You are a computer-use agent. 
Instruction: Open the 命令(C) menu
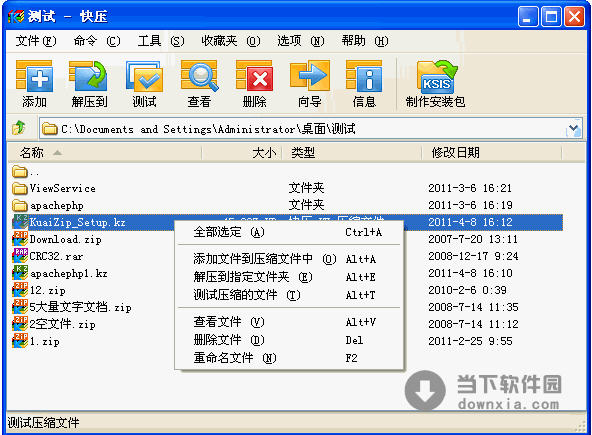pos(97,41)
